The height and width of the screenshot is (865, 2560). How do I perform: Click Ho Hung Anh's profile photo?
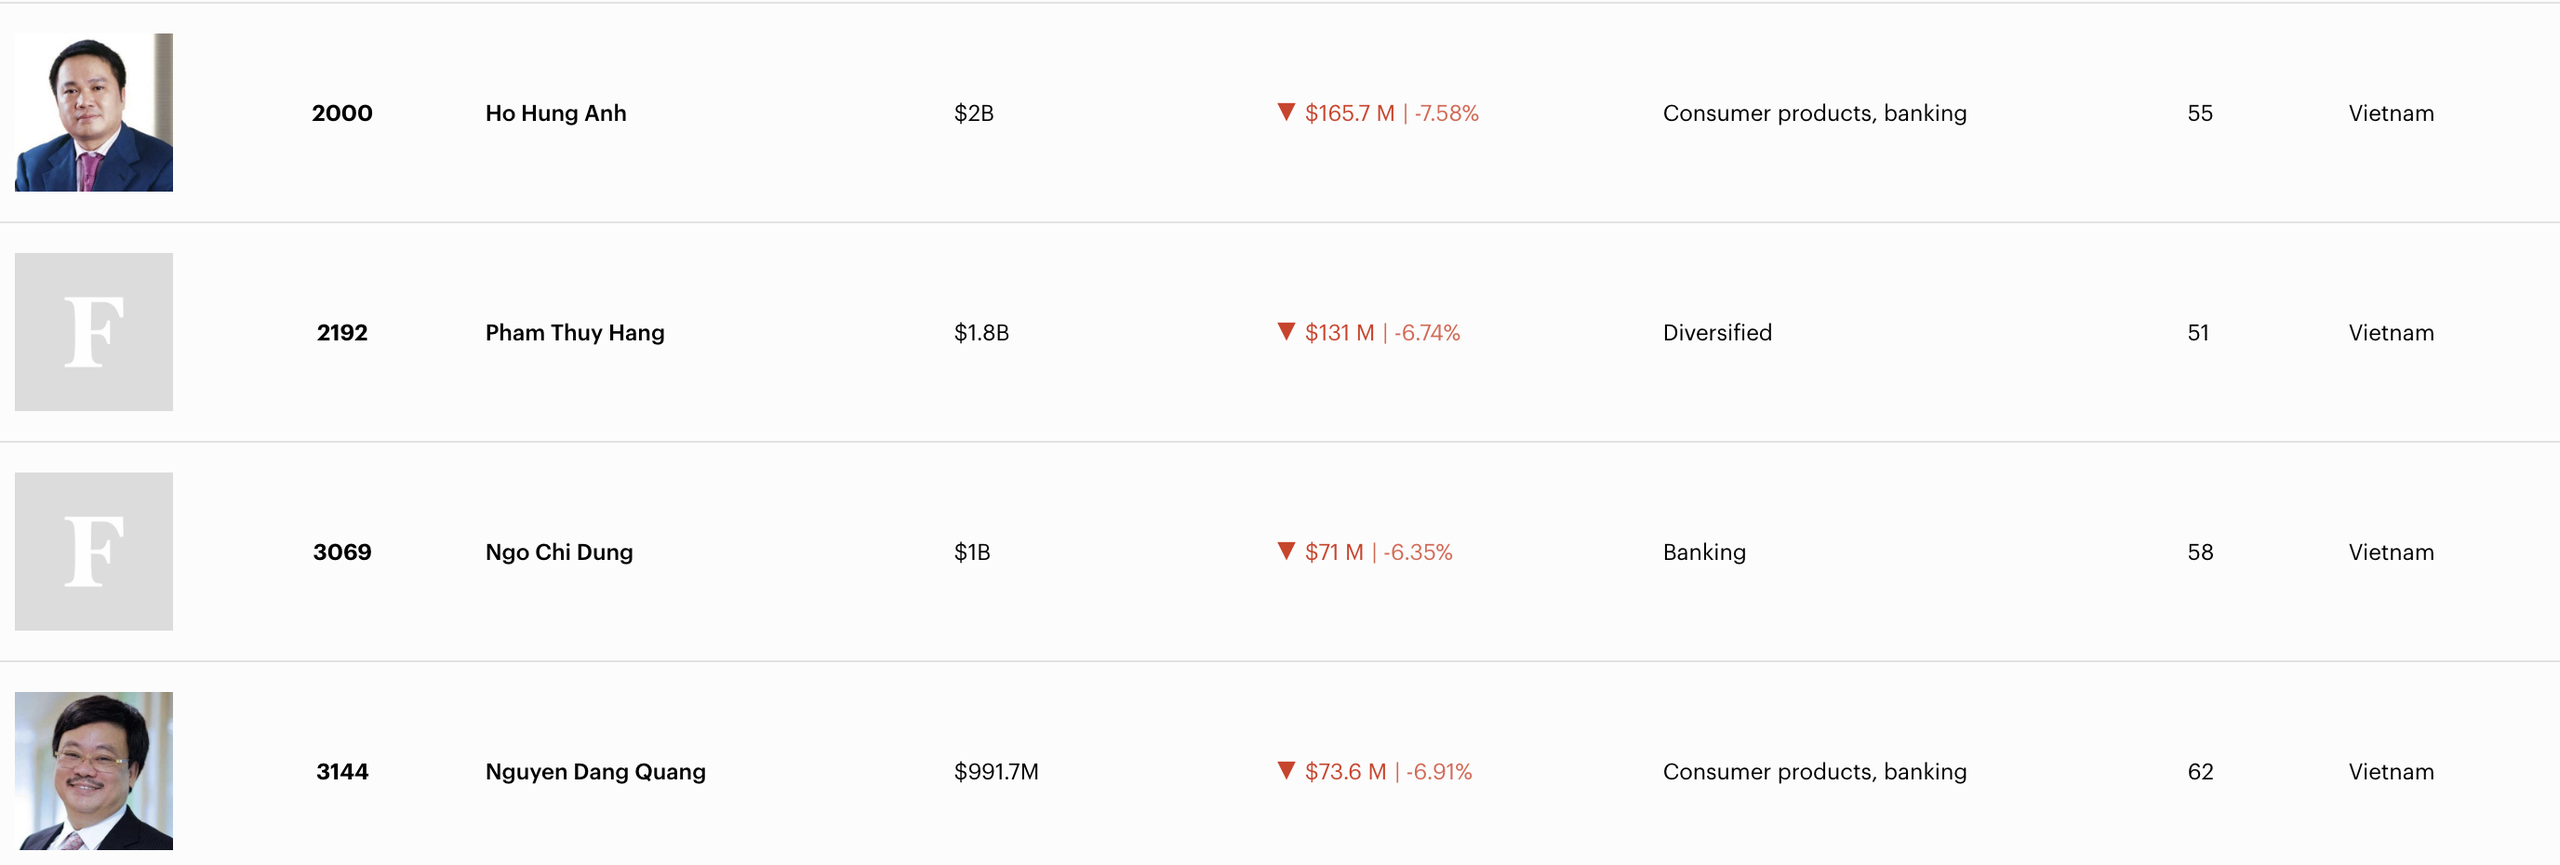pos(94,112)
